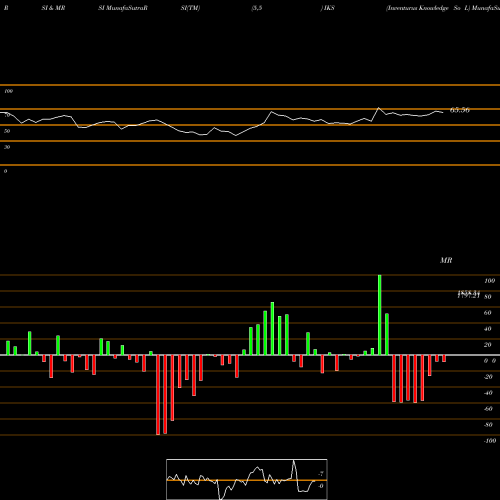Image resolution: width=500 pixels, height=500 pixels.
Task: Click the RSI value label 65.56
Action: (460, 110)
